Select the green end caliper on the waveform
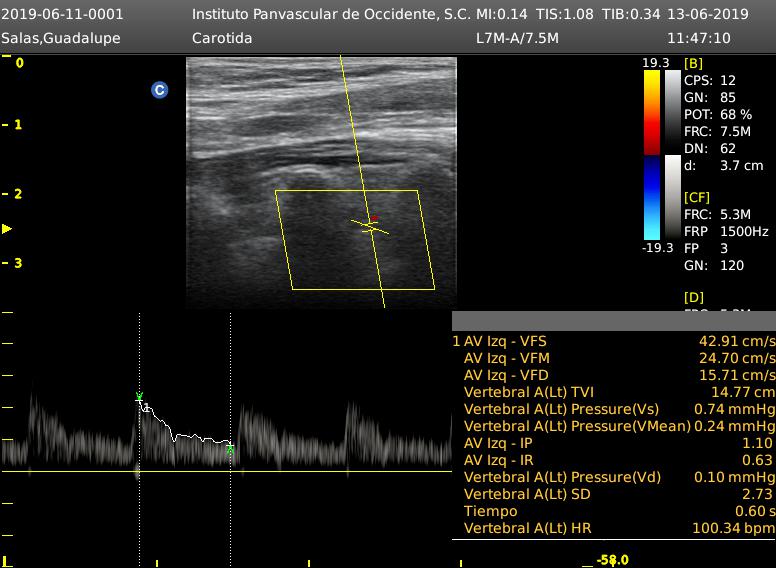The width and height of the screenshot is (776, 568). [230, 450]
